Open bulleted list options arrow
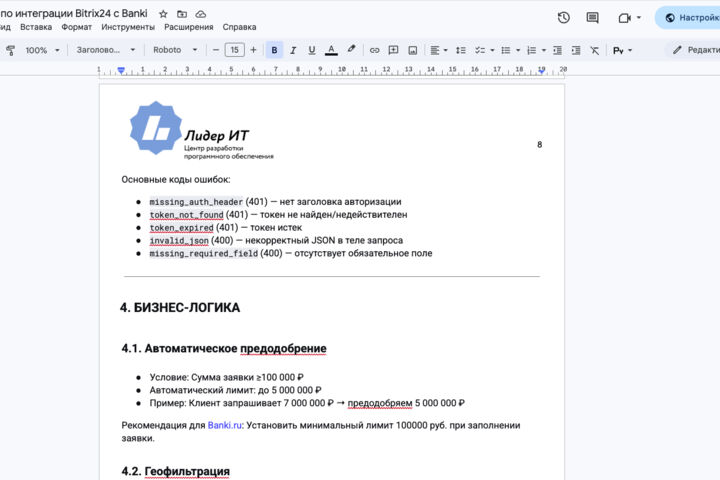 518,50
